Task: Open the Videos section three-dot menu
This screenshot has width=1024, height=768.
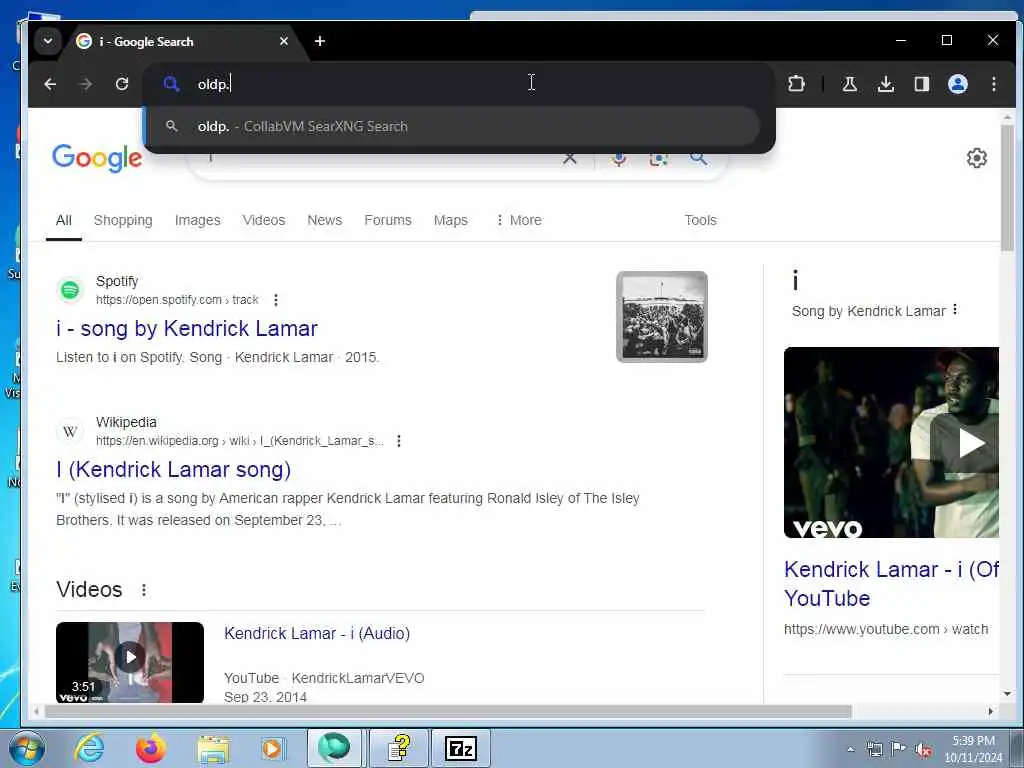Action: pyautogui.click(x=144, y=590)
